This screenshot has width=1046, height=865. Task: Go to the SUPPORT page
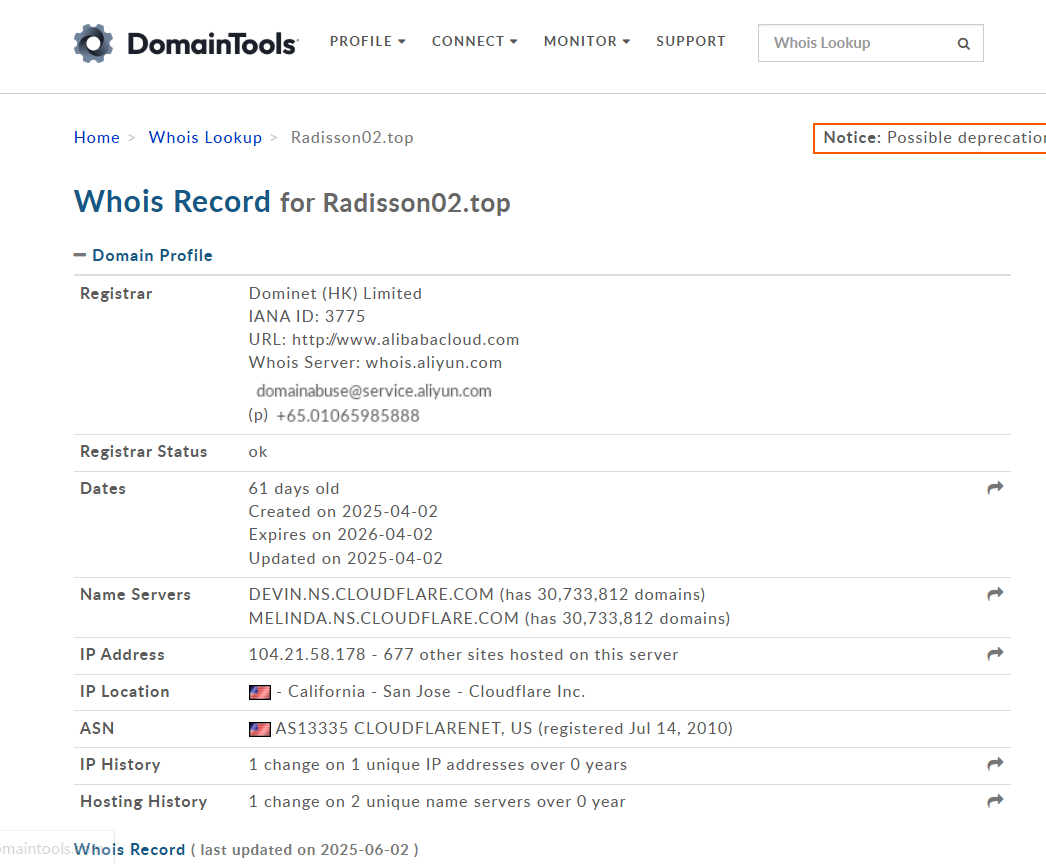(x=690, y=41)
